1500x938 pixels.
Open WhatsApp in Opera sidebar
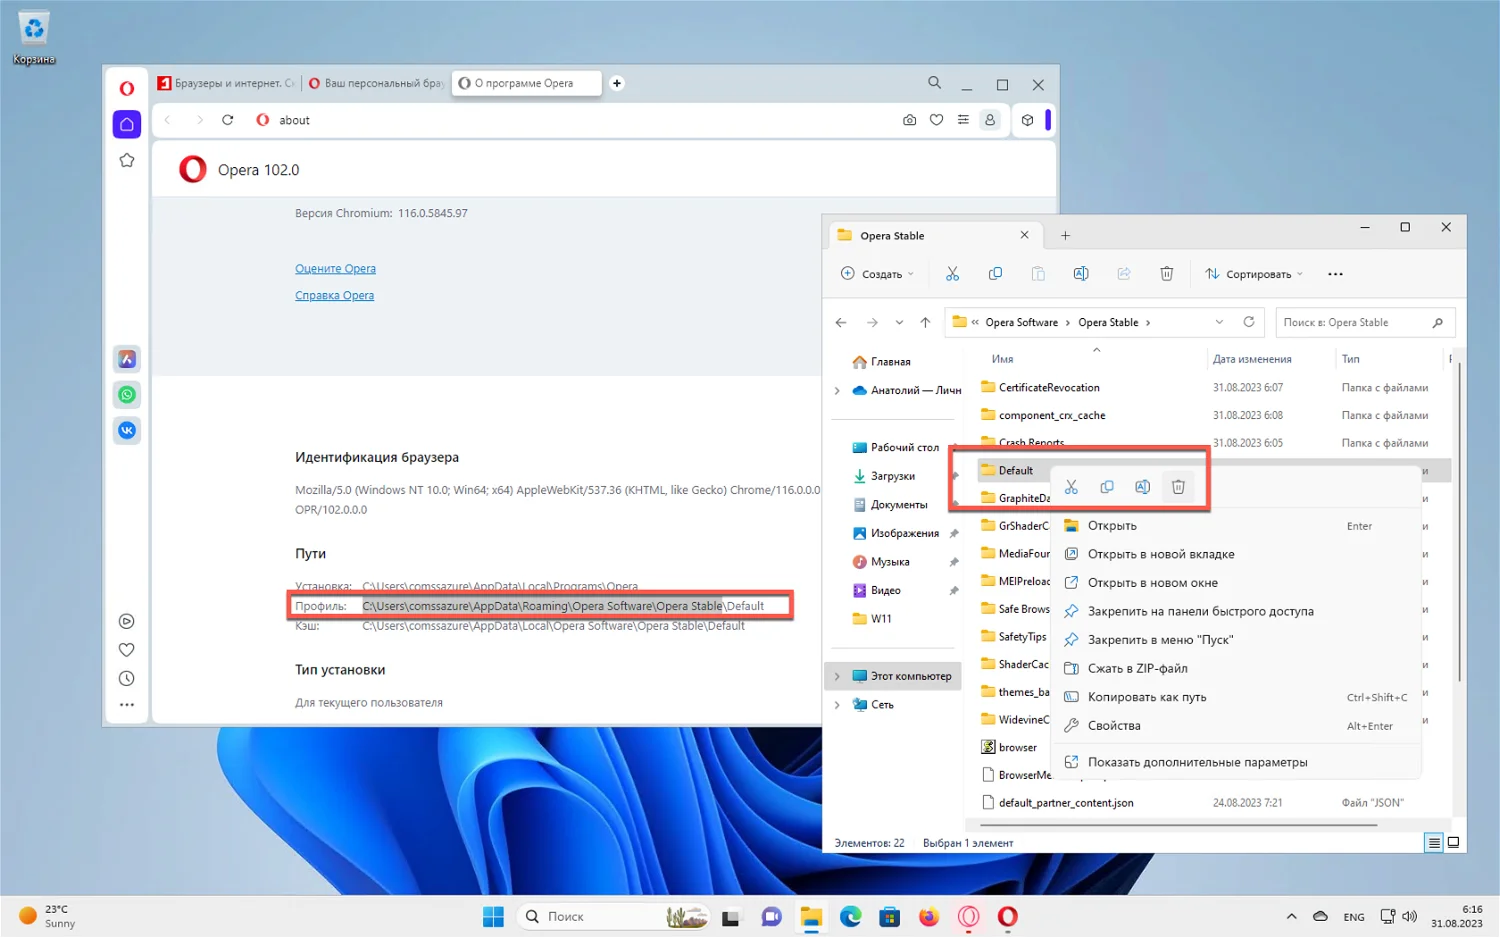point(127,395)
